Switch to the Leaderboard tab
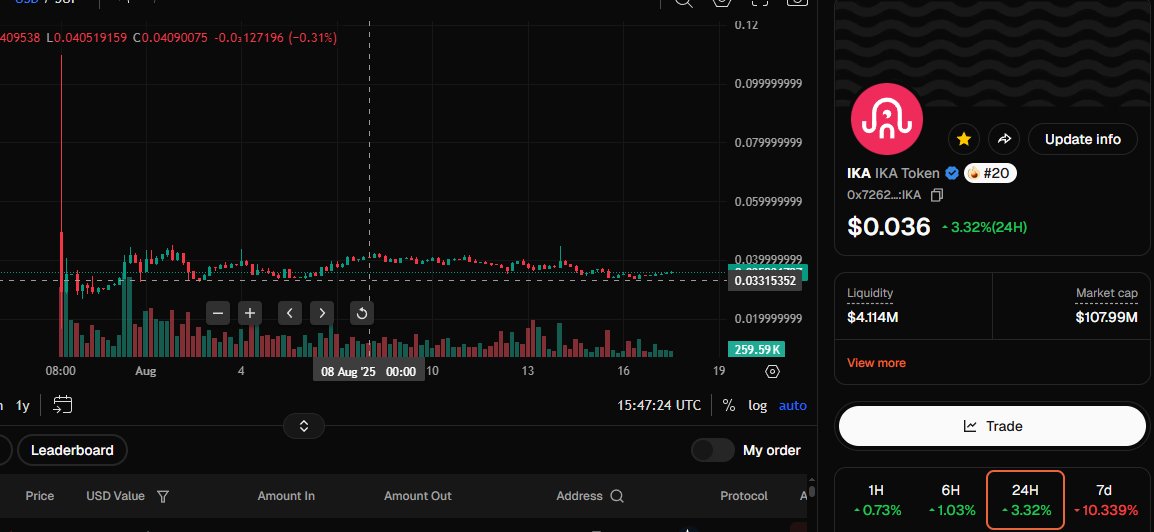 pos(72,450)
